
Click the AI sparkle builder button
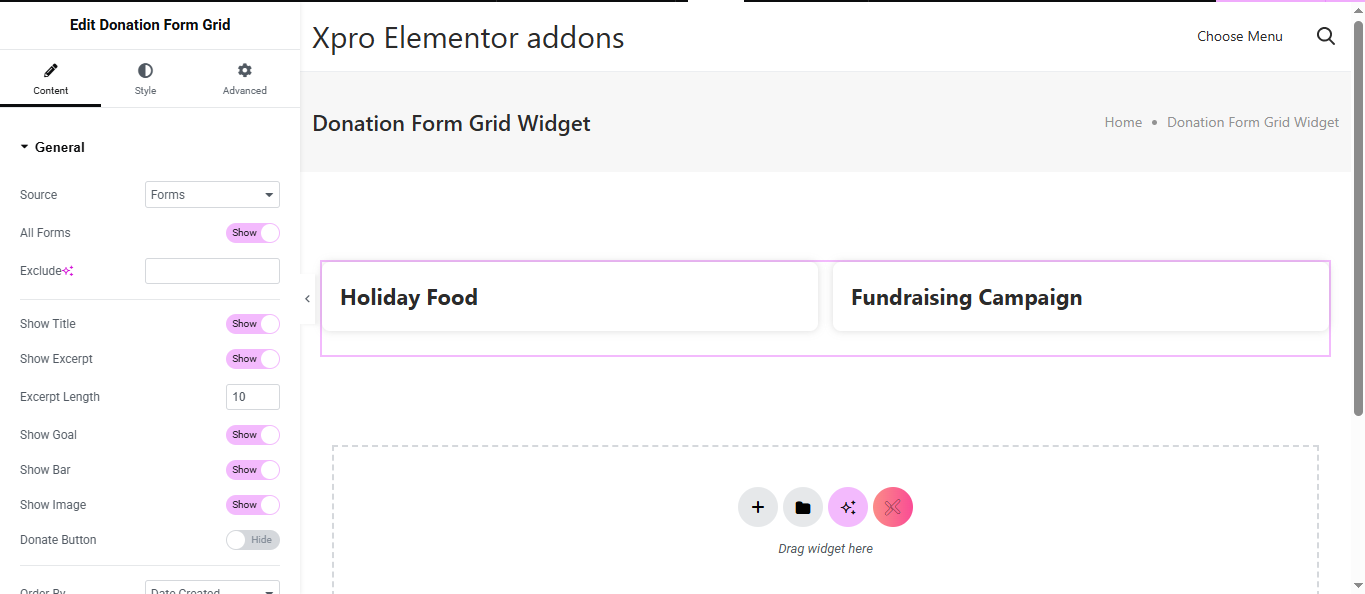(848, 507)
